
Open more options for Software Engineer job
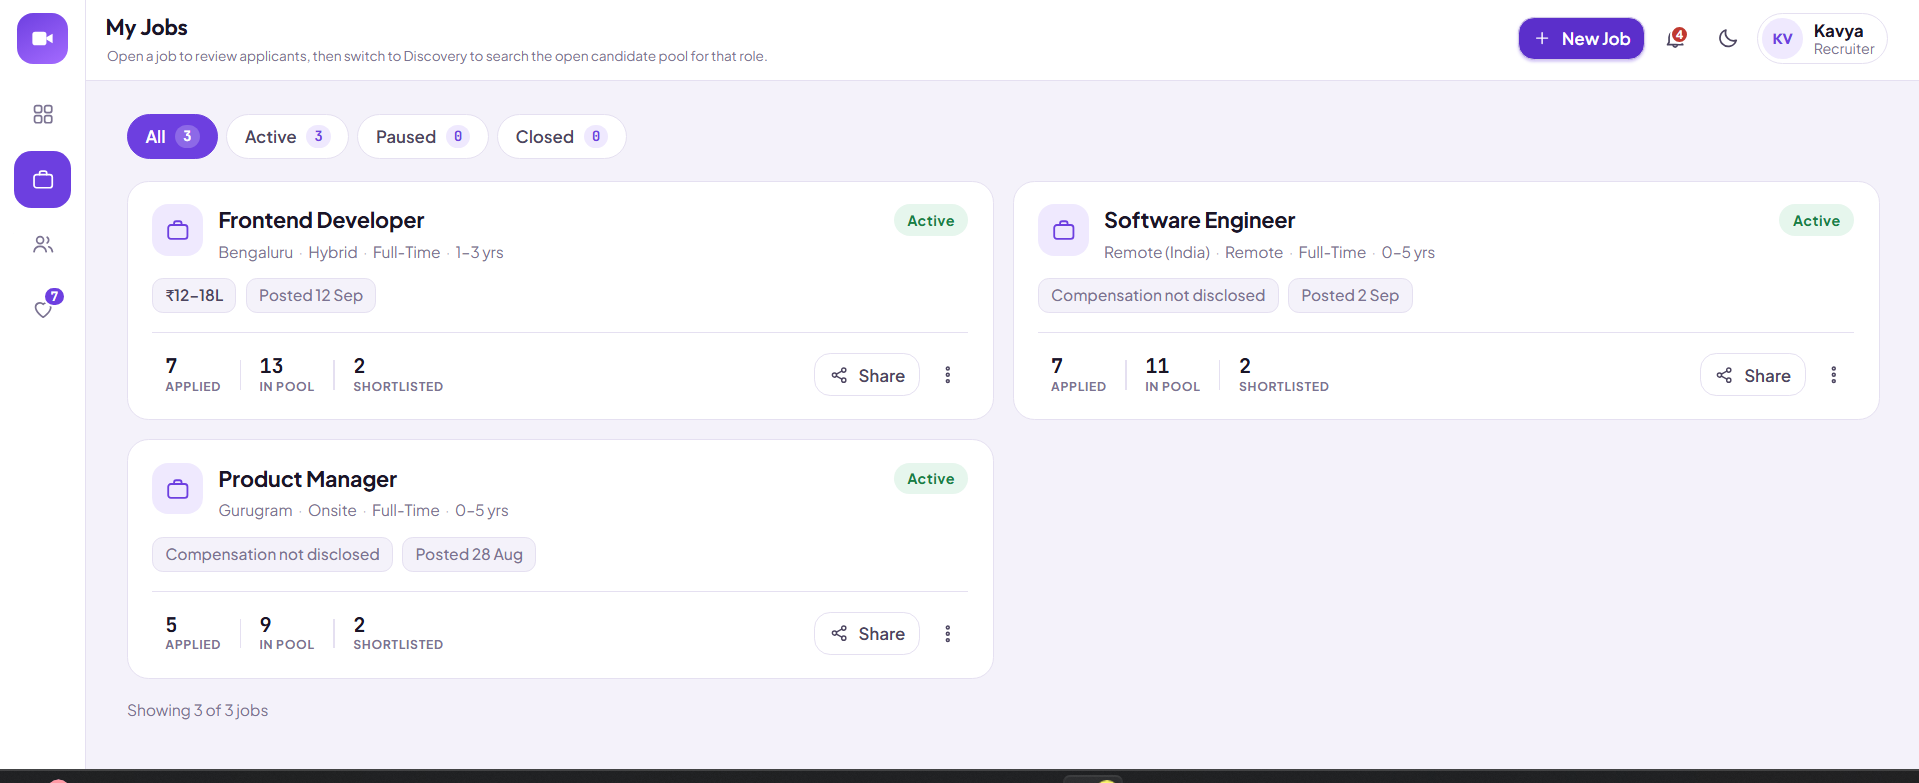pyautogui.click(x=1834, y=375)
